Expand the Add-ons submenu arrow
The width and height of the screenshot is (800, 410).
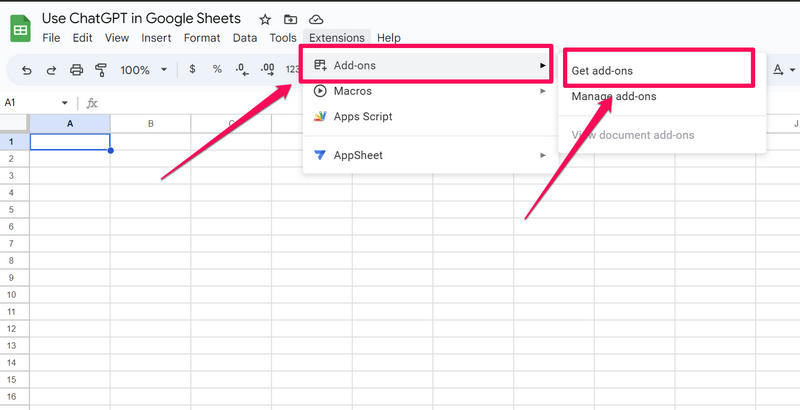(x=543, y=65)
